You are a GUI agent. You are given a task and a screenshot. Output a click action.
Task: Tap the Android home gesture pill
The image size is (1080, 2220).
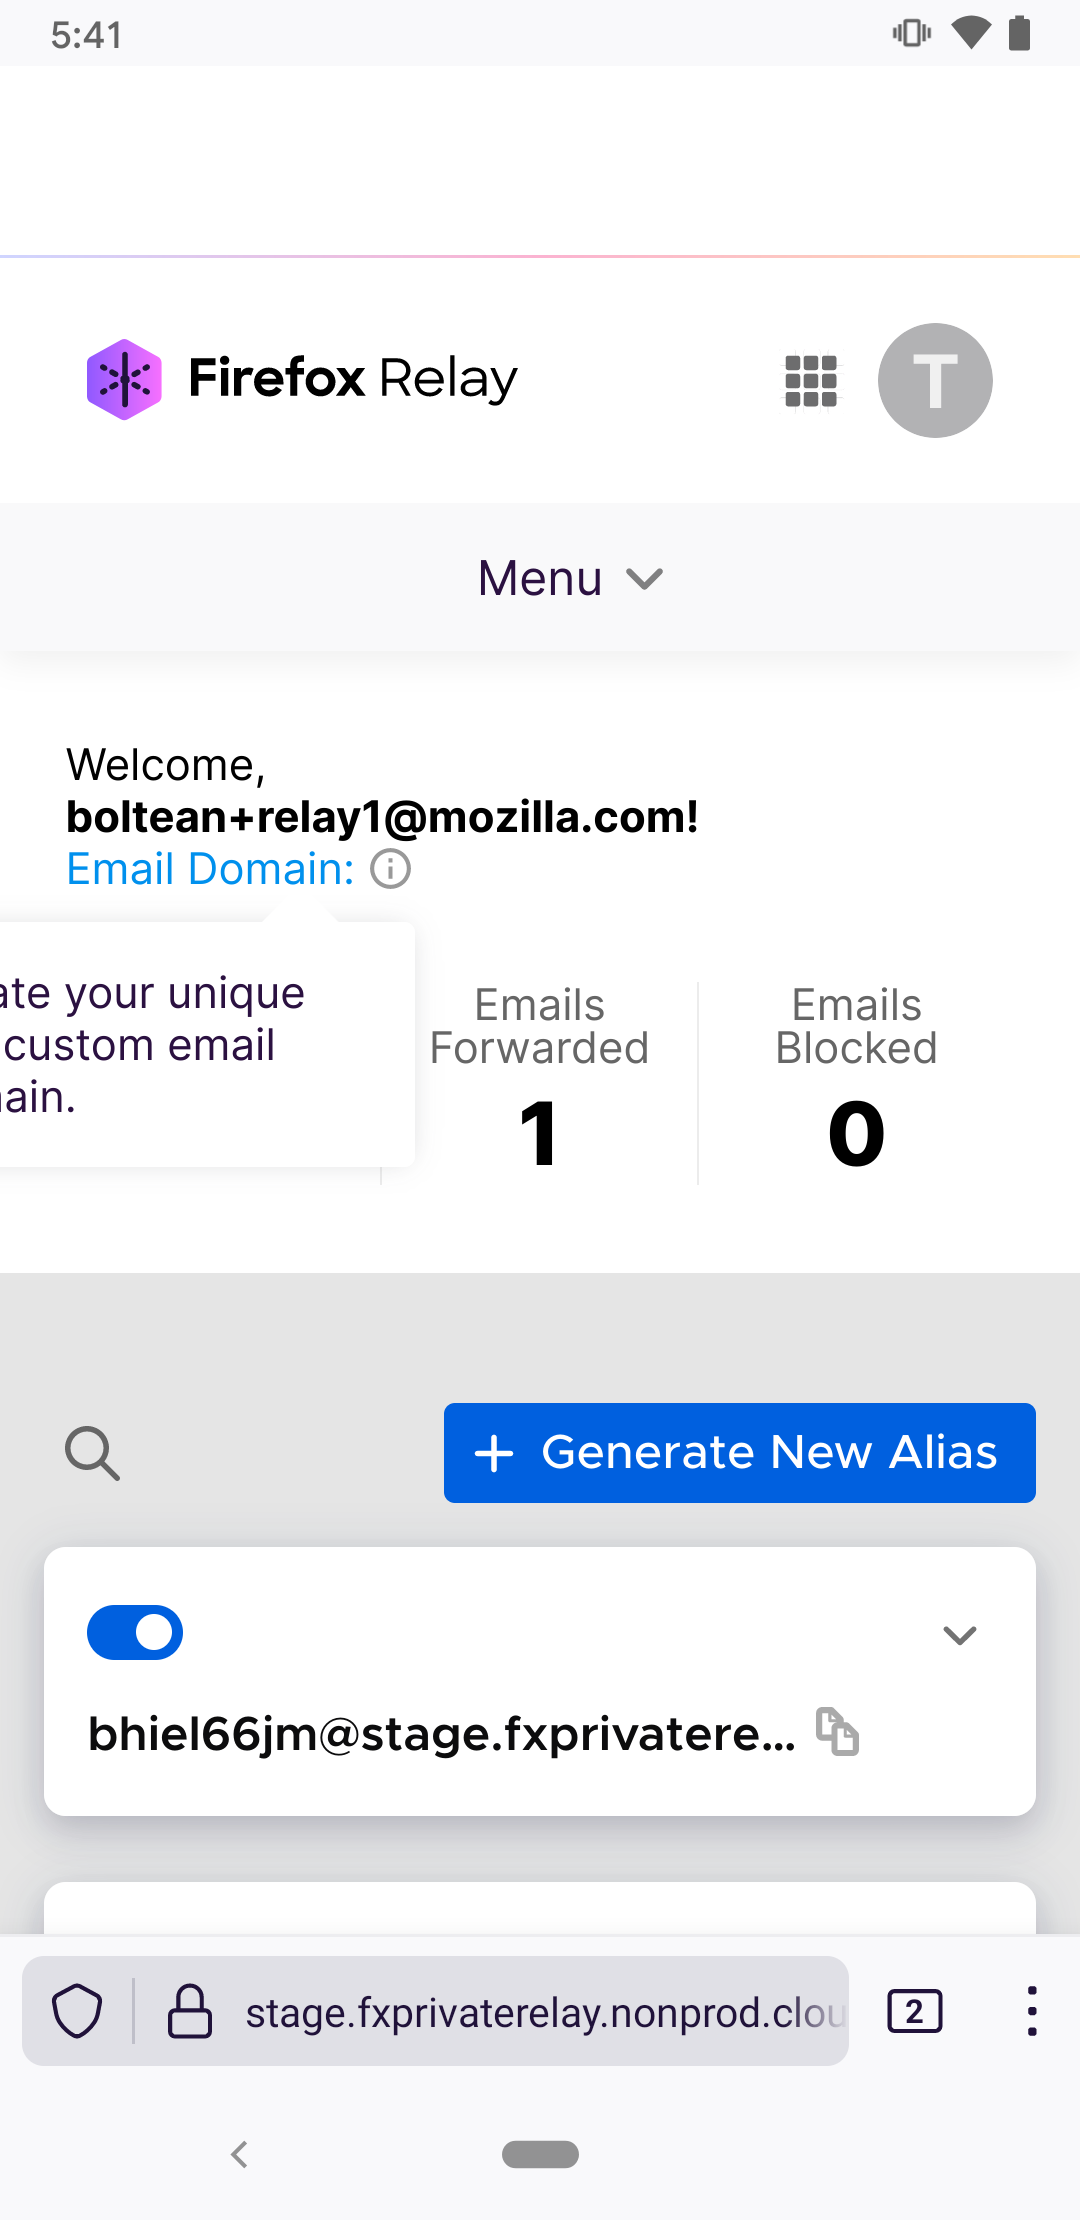(x=540, y=2155)
